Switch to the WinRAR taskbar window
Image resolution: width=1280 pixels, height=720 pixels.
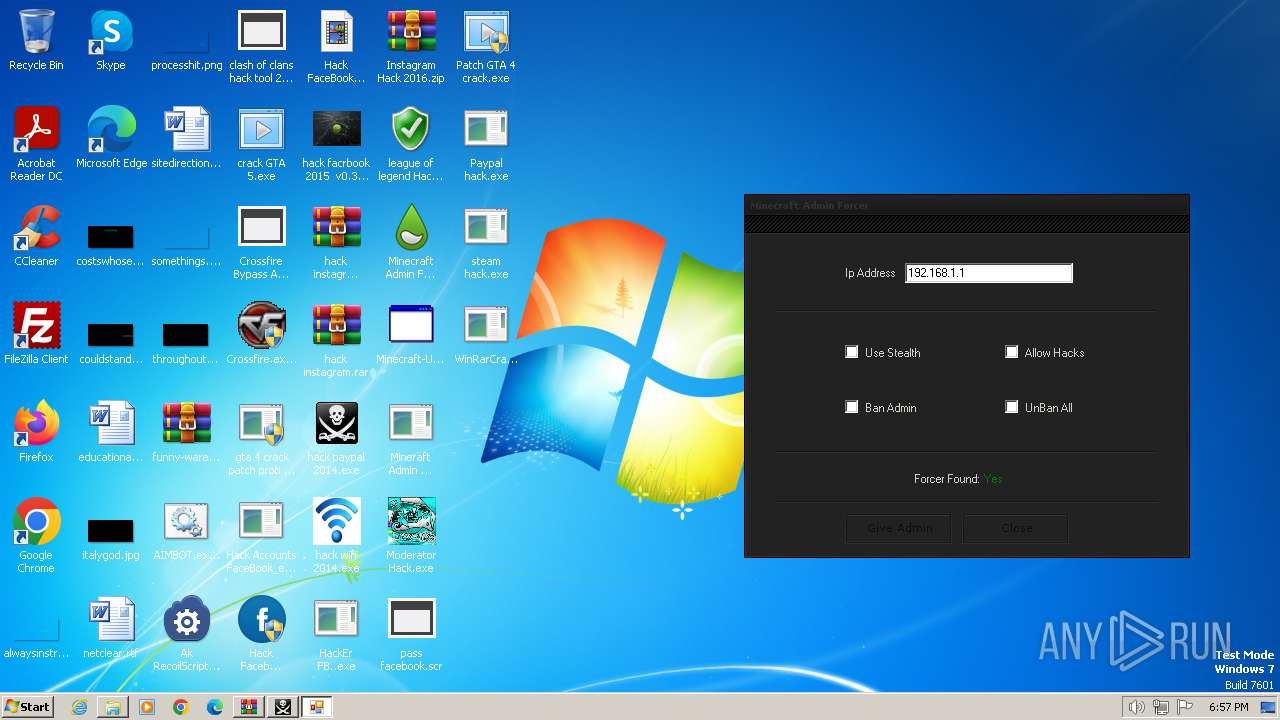click(x=249, y=707)
